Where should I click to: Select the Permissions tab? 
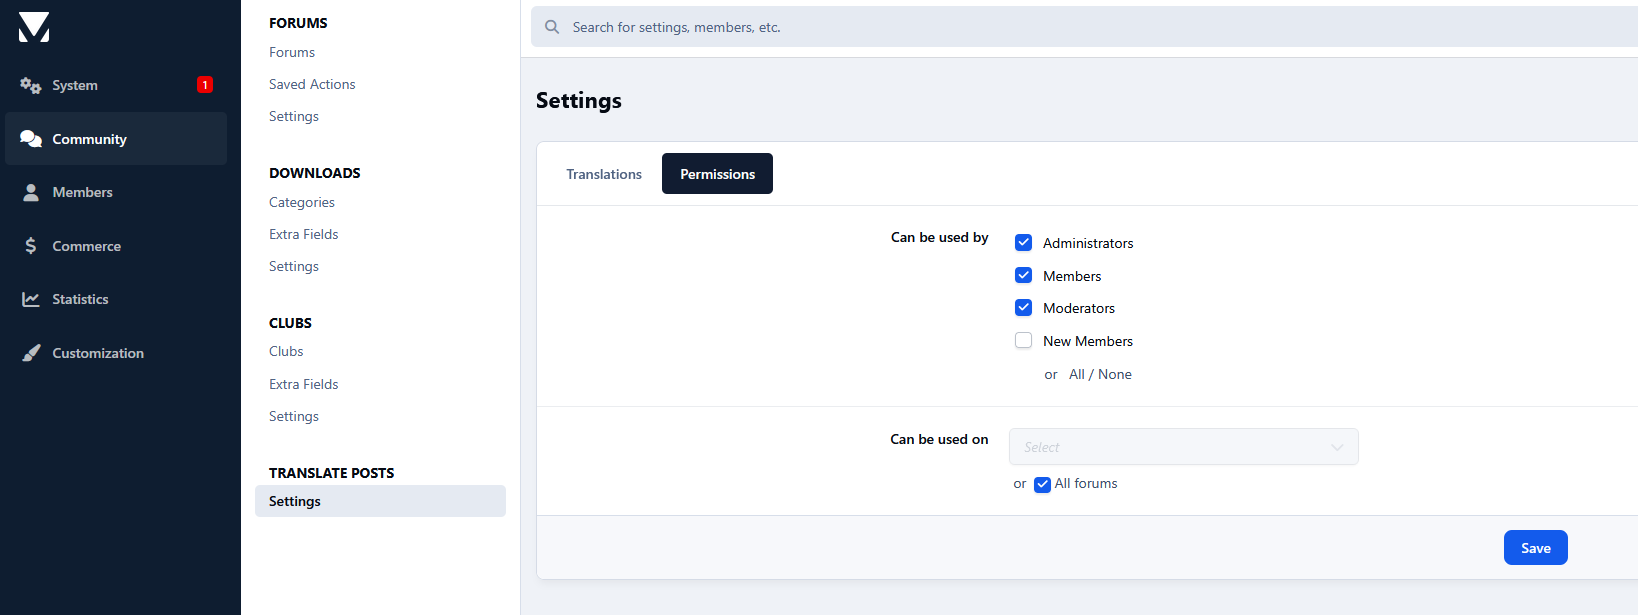click(717, 174)
